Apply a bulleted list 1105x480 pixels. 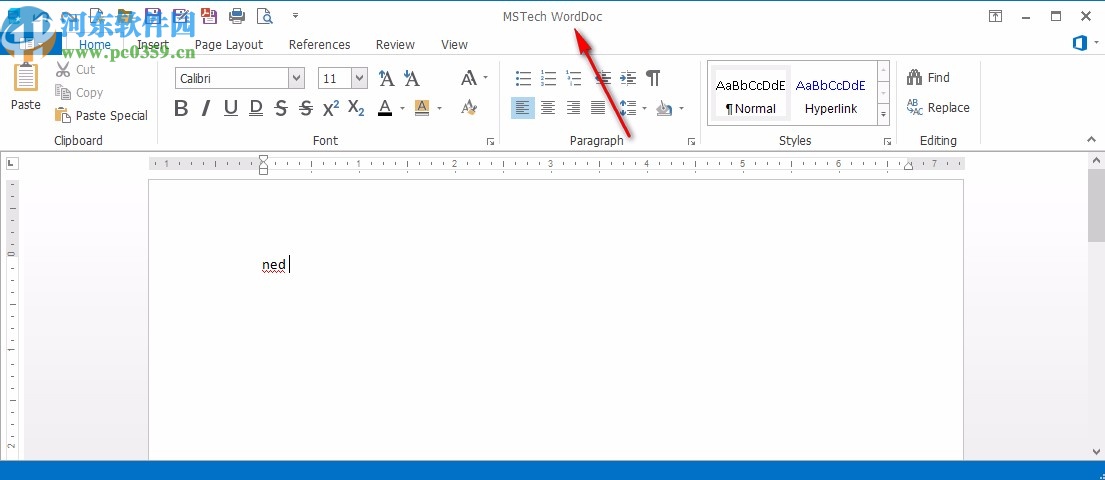tap(523, 78)
